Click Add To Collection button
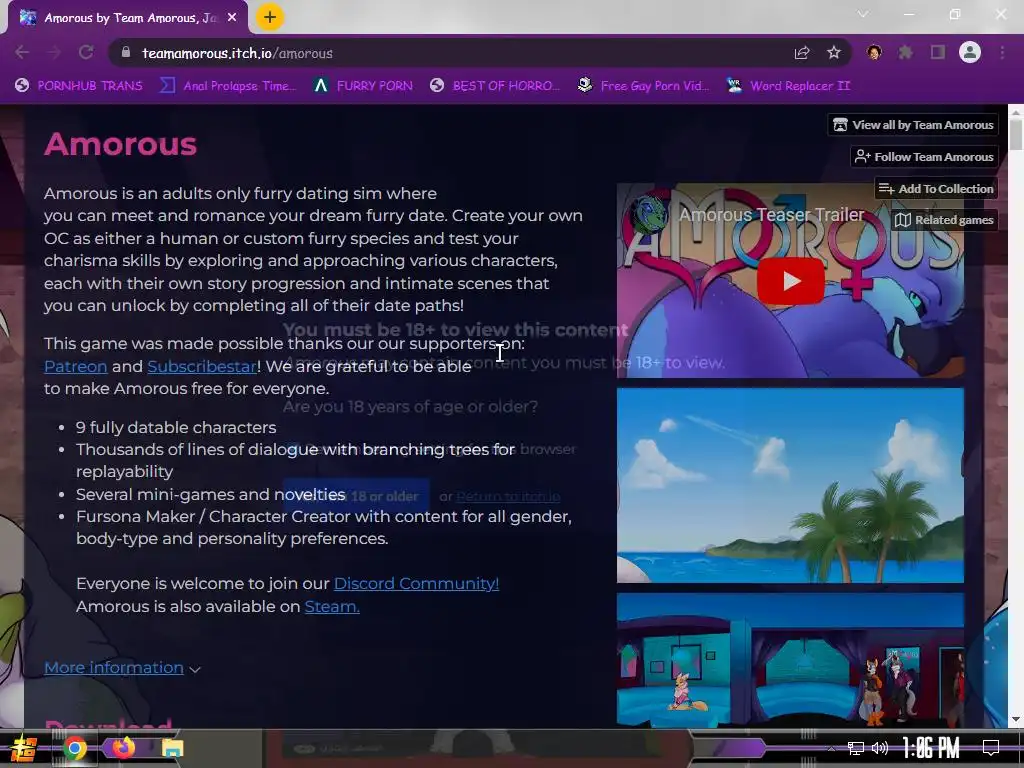Viewport: 1024px width, 768px height. coord(936,189)
